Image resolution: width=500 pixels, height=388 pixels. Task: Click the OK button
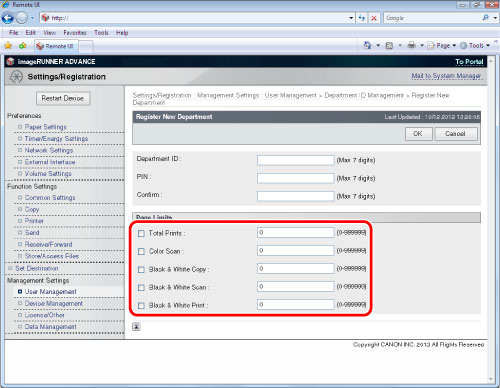(419, 134)
